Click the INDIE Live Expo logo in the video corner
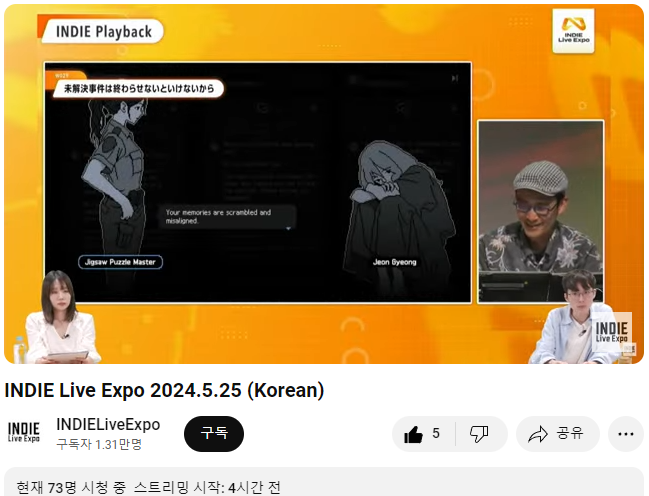 tap(573, 31)
